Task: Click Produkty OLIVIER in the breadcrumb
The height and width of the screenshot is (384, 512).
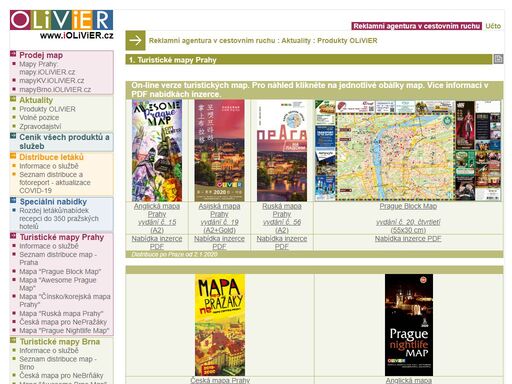Action: click(x=347, y=41)
